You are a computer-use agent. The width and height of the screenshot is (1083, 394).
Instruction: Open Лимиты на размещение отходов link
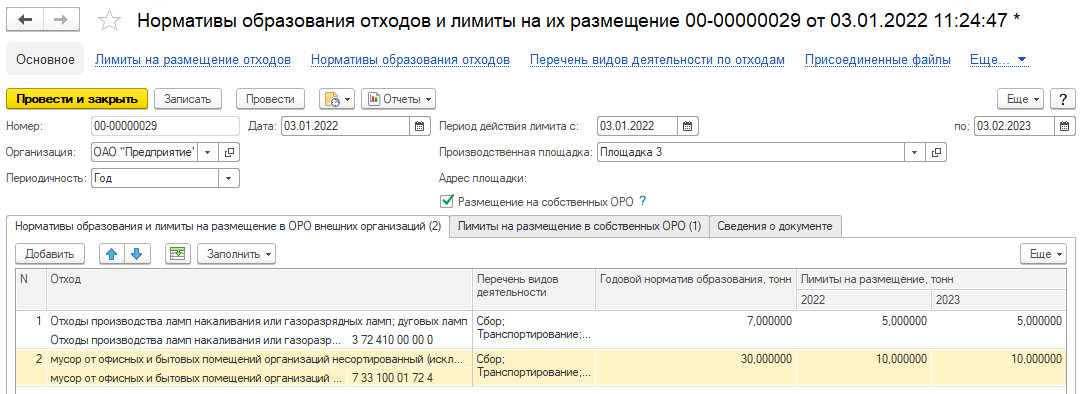point(193,59)
